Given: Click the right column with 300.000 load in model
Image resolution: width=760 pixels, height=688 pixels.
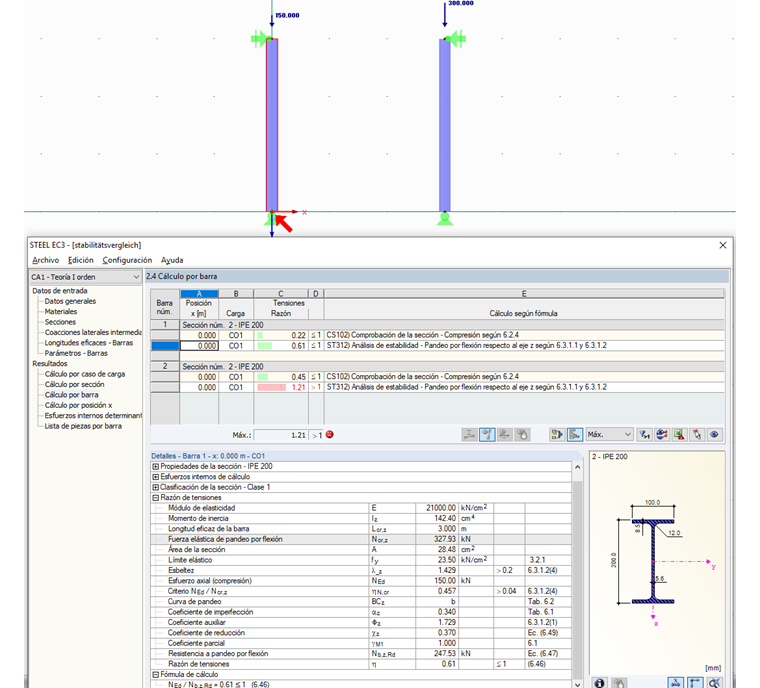Looking at the screenshot, I should (444, 125).
